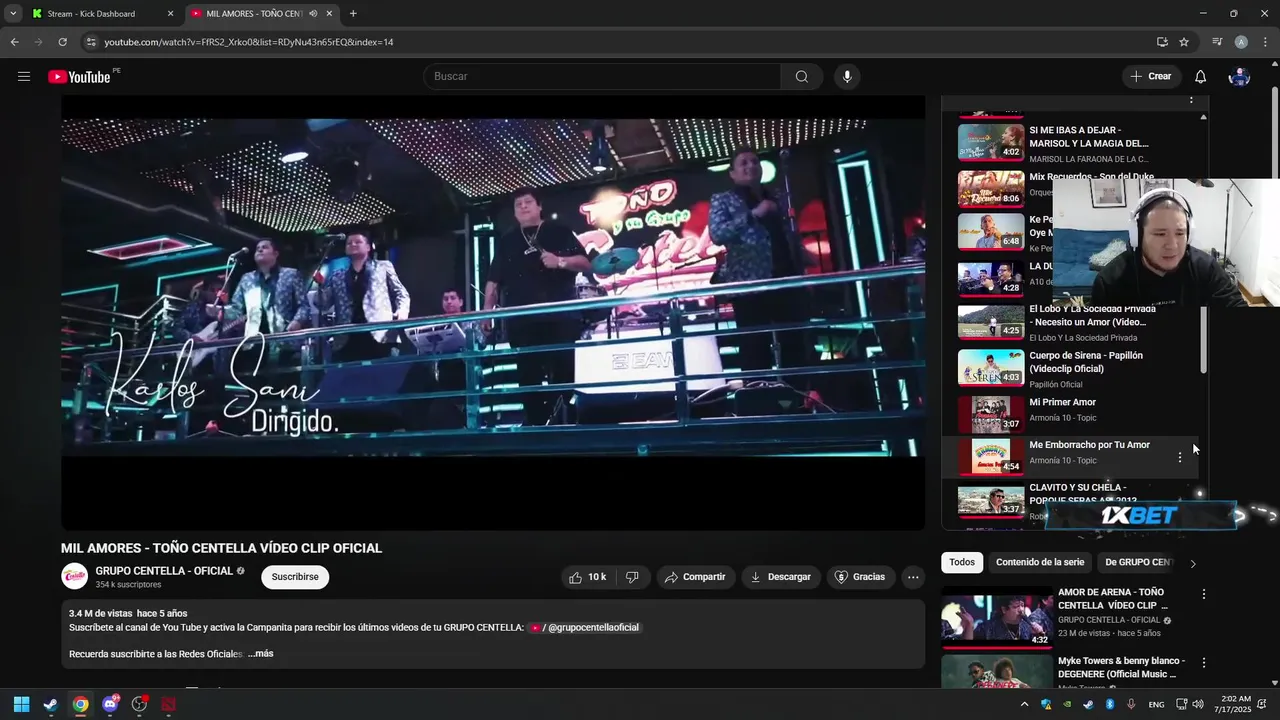
Task: Select the Todos filter chip
Action: click(962, 562)
